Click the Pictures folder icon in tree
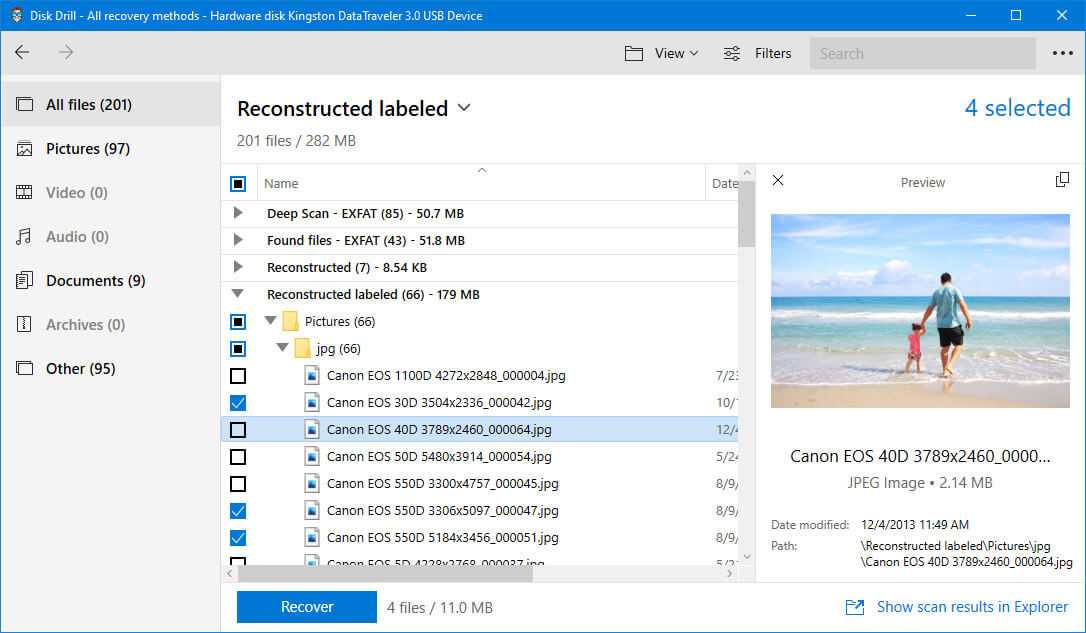This screenshot has height=633, width=1086. point(291,321)
